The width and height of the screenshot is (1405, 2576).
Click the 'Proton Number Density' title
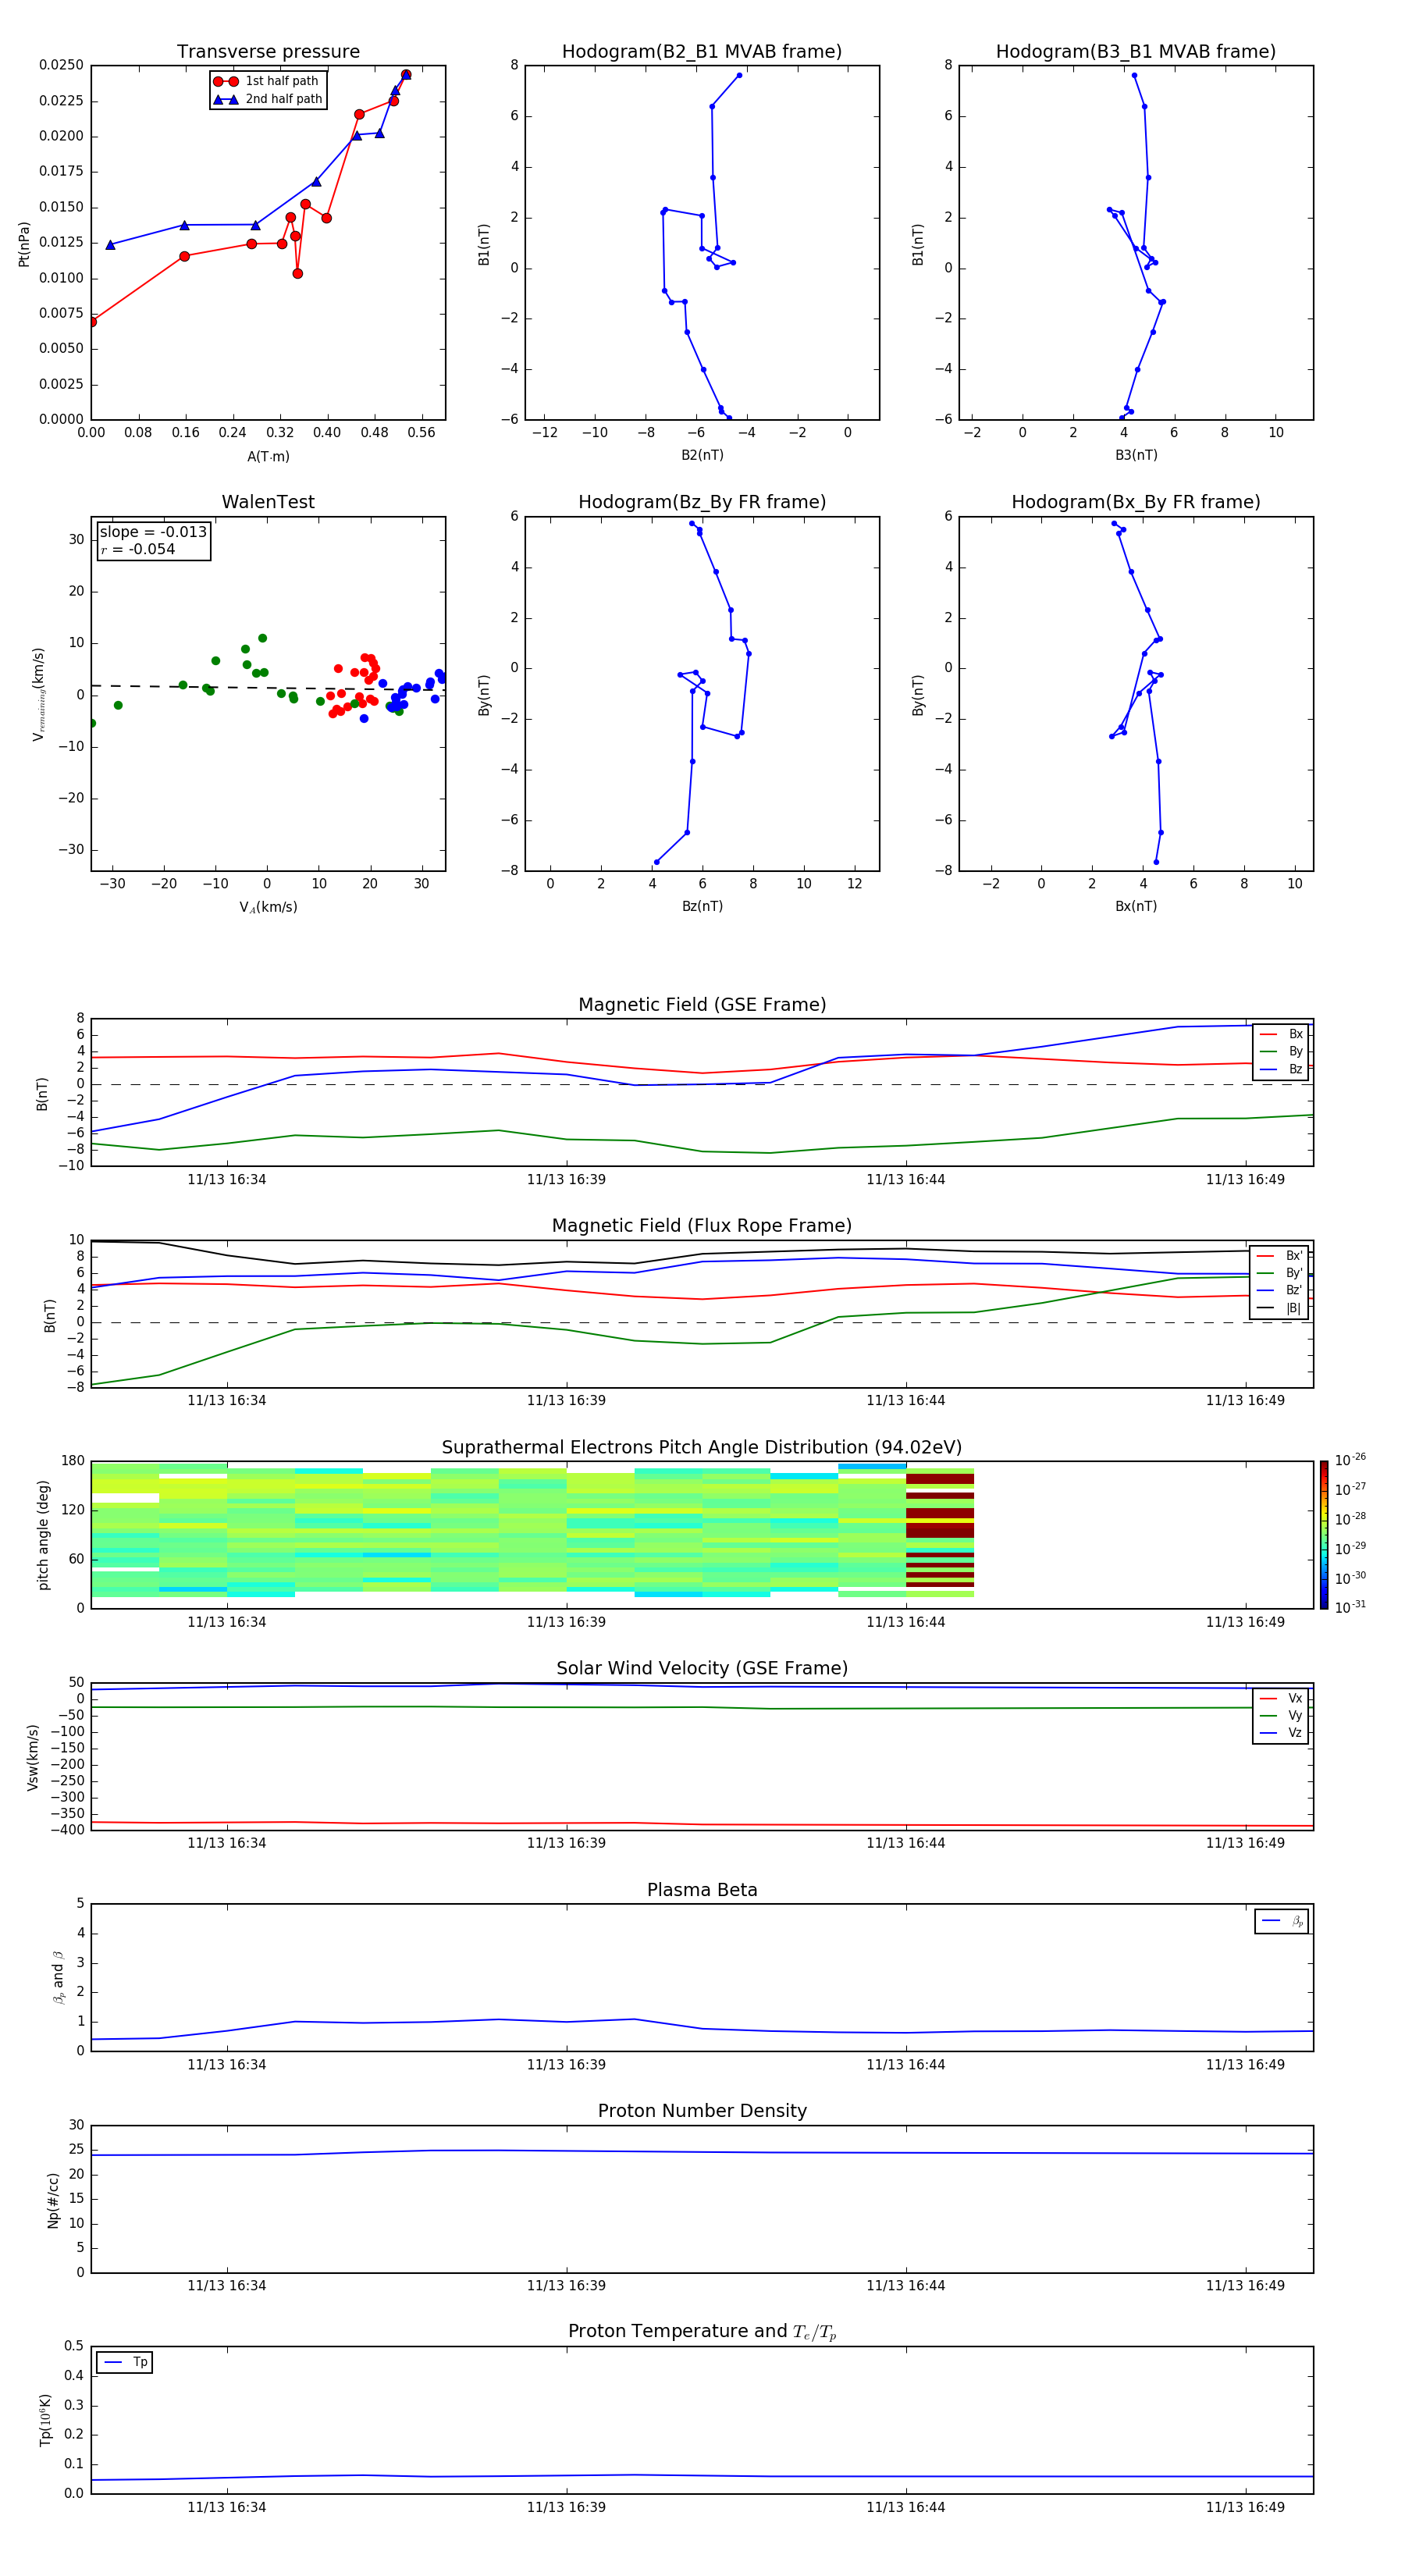coord(702,2111)
